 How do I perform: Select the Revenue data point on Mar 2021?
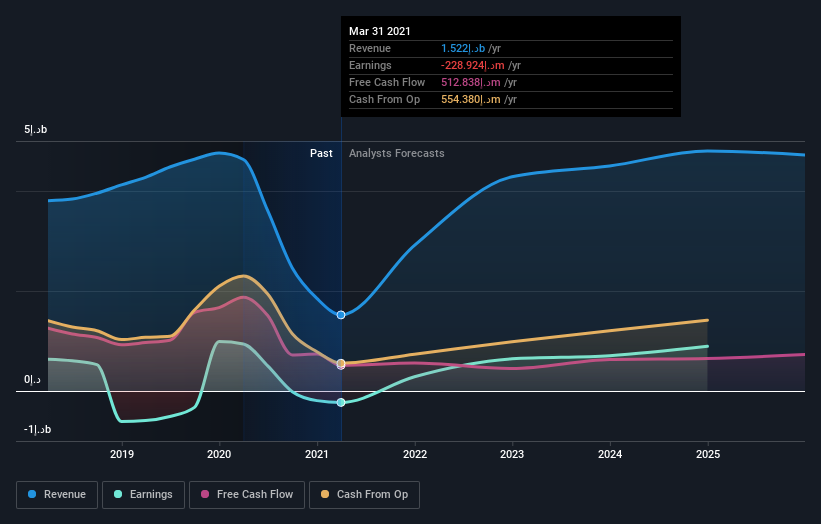341,315
